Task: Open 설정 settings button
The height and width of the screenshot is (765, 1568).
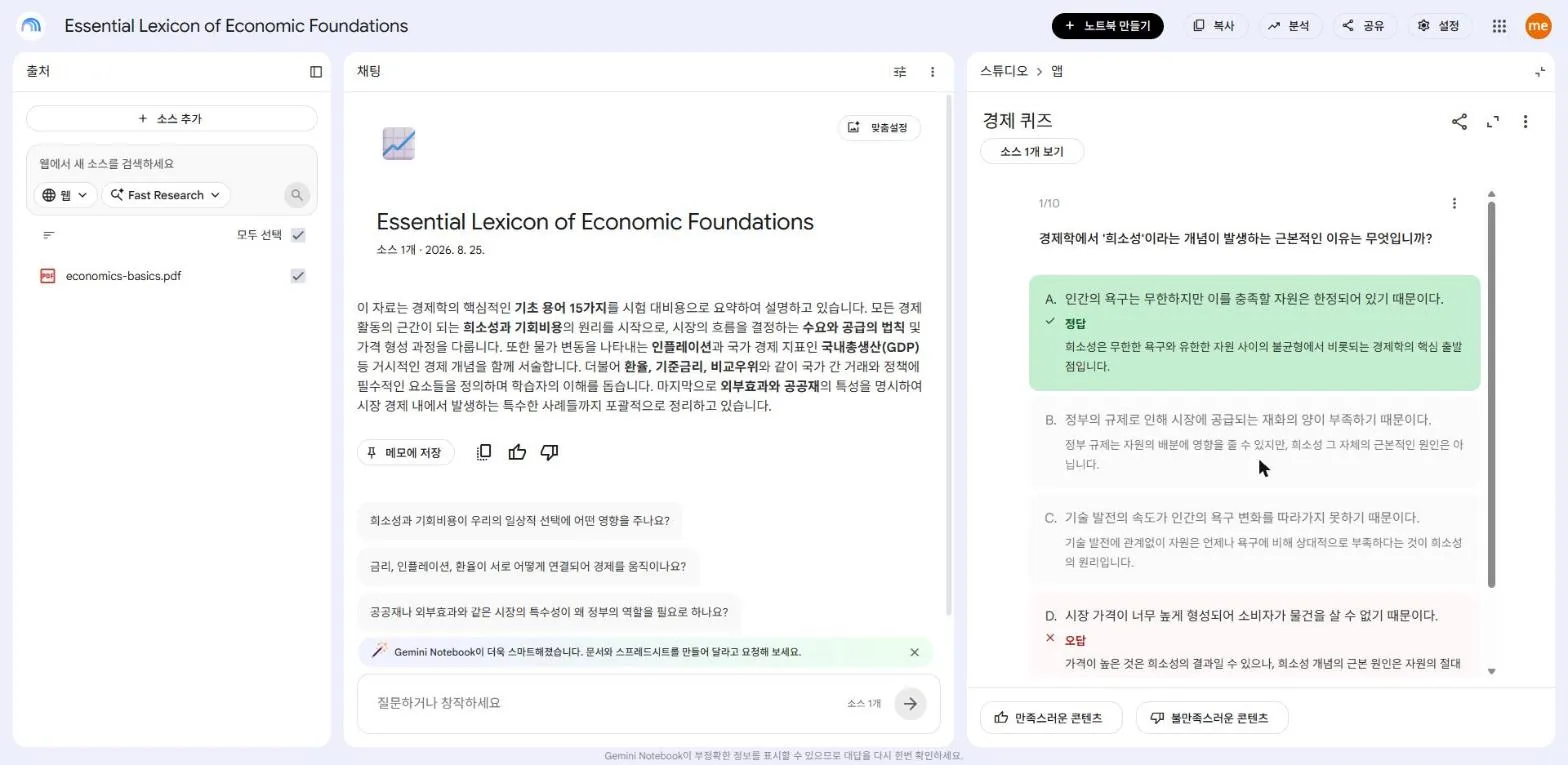Action: 1440,26
